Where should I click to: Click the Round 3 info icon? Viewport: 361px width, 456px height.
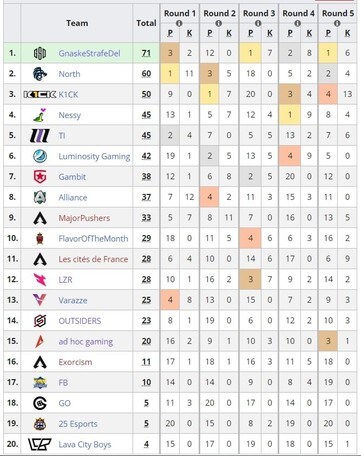258,23
